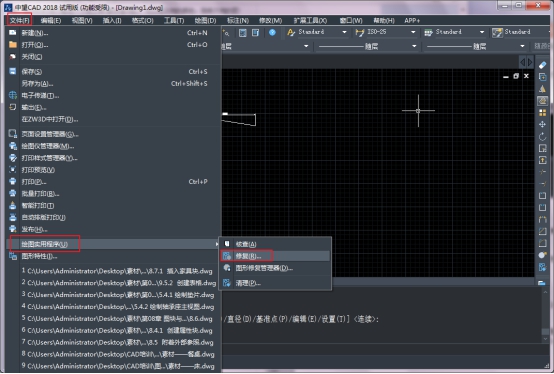The height and width of the screenshot is (374, 554).
Task: Click the text style icon beside Standard
Action: (291, 32)
